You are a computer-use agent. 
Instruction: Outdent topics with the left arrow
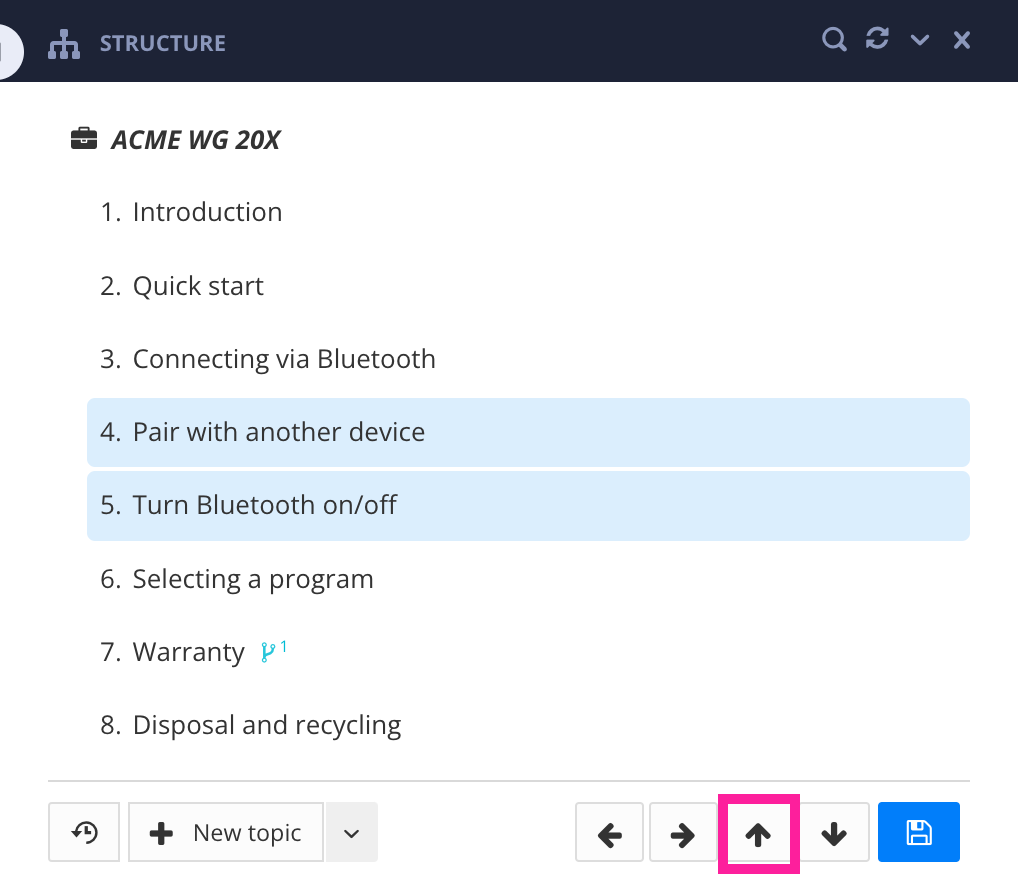tap(609, 831)
